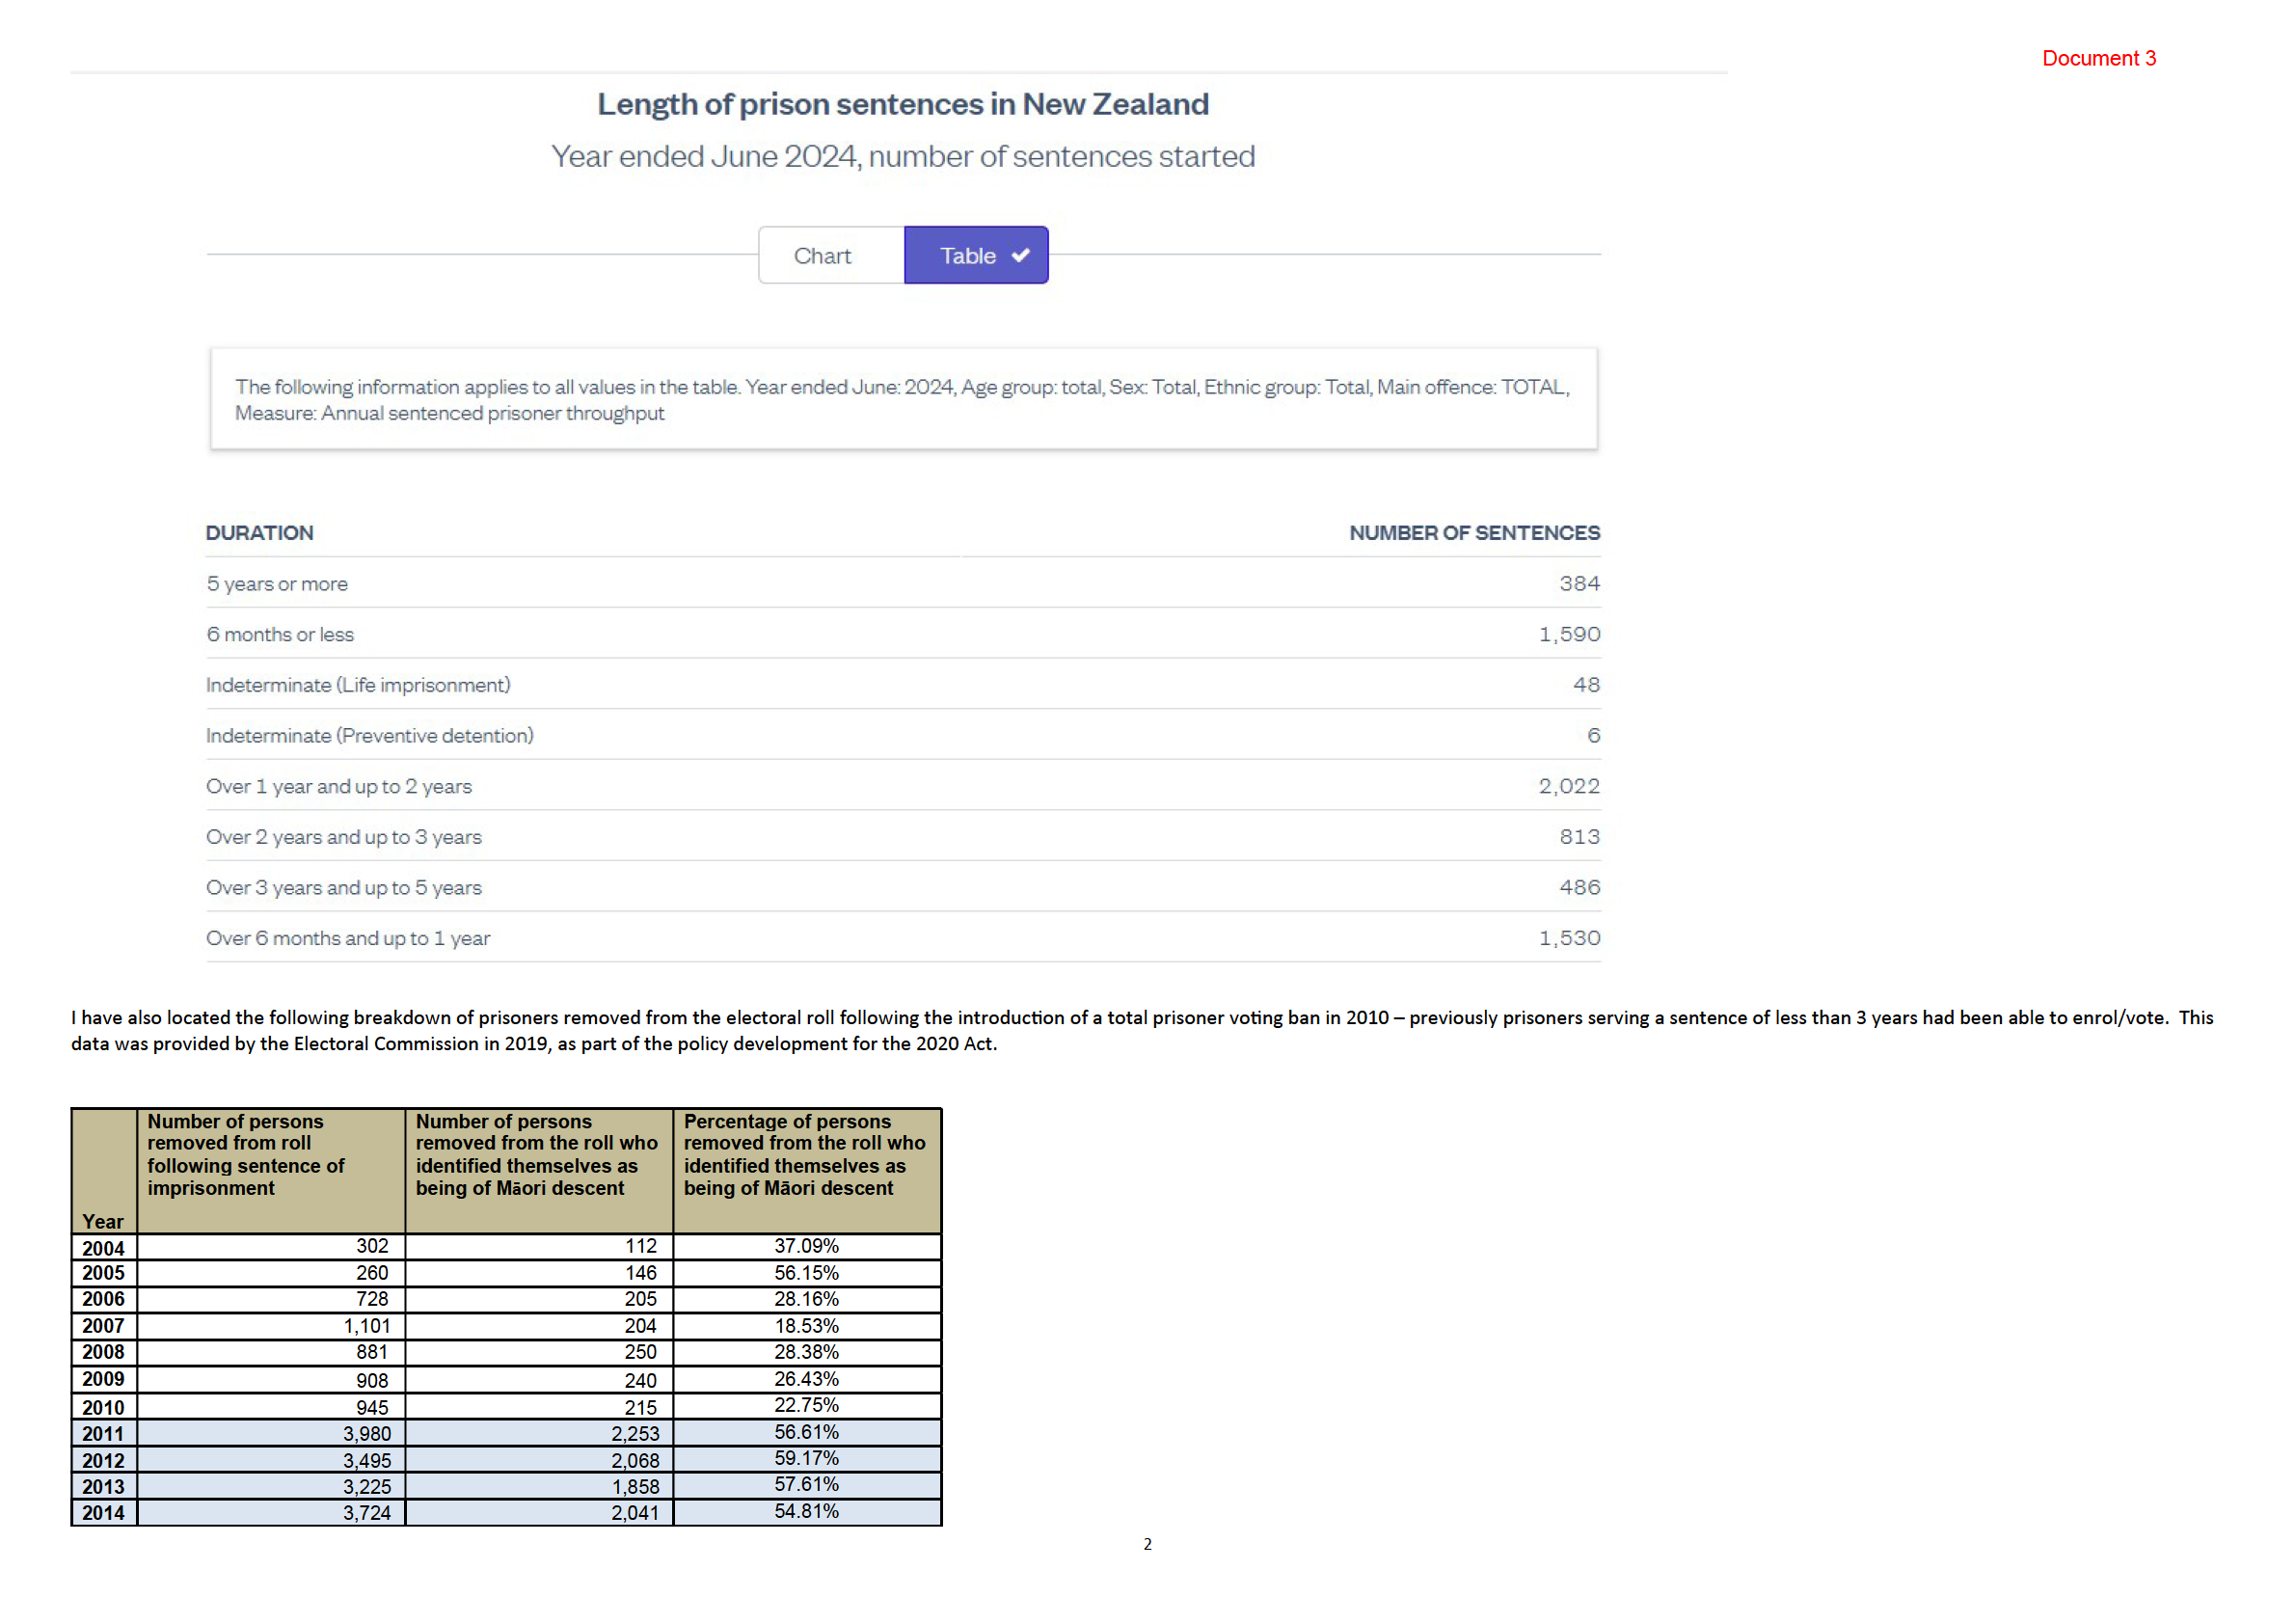Click year cell 2004
This screenshot has width=2295, height=1624.
(x=103, y=1248)
